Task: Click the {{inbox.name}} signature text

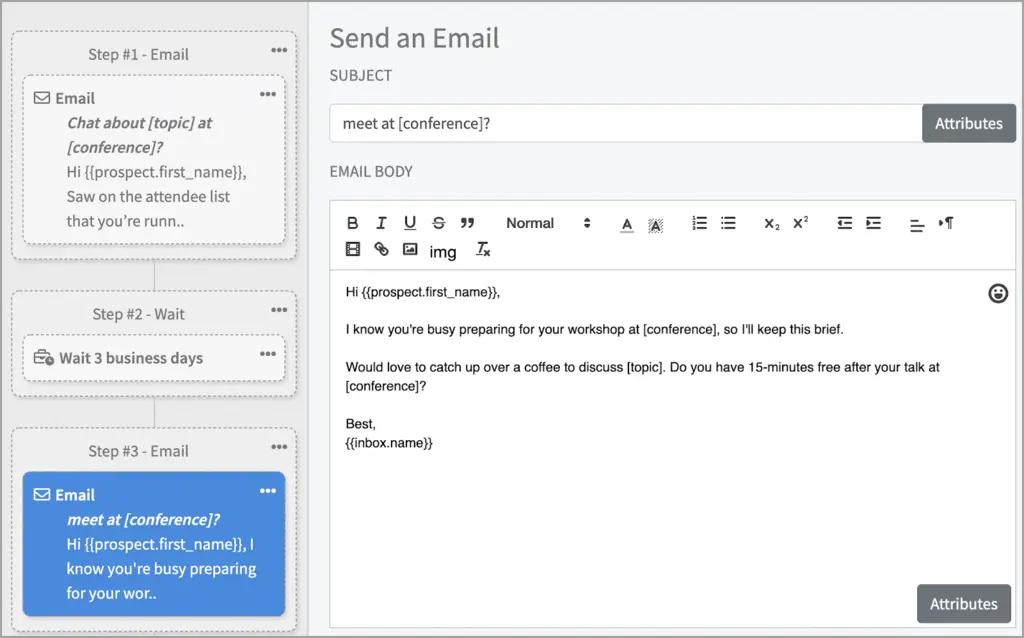Action: 389,443
